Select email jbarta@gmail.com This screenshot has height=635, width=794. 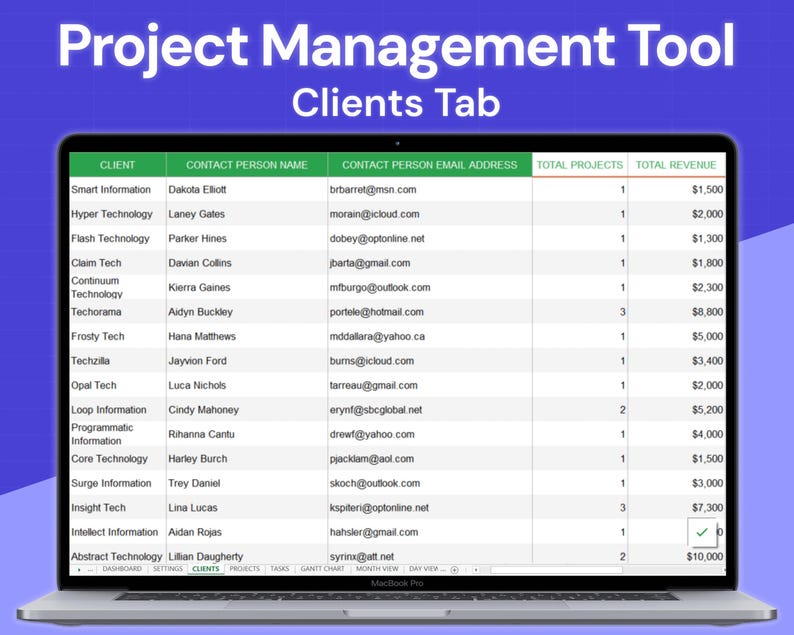pyautogui.click(x=370, y=263)
